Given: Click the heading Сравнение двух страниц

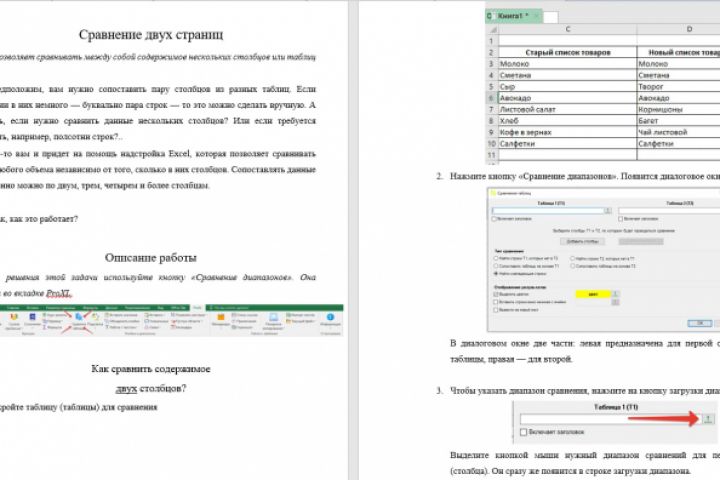Looking at the screenshot, I should pyautogui.click(x=151, y=35).
